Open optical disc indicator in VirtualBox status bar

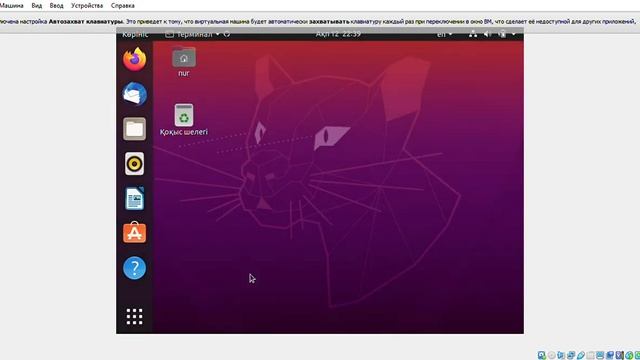pos(552,355)
